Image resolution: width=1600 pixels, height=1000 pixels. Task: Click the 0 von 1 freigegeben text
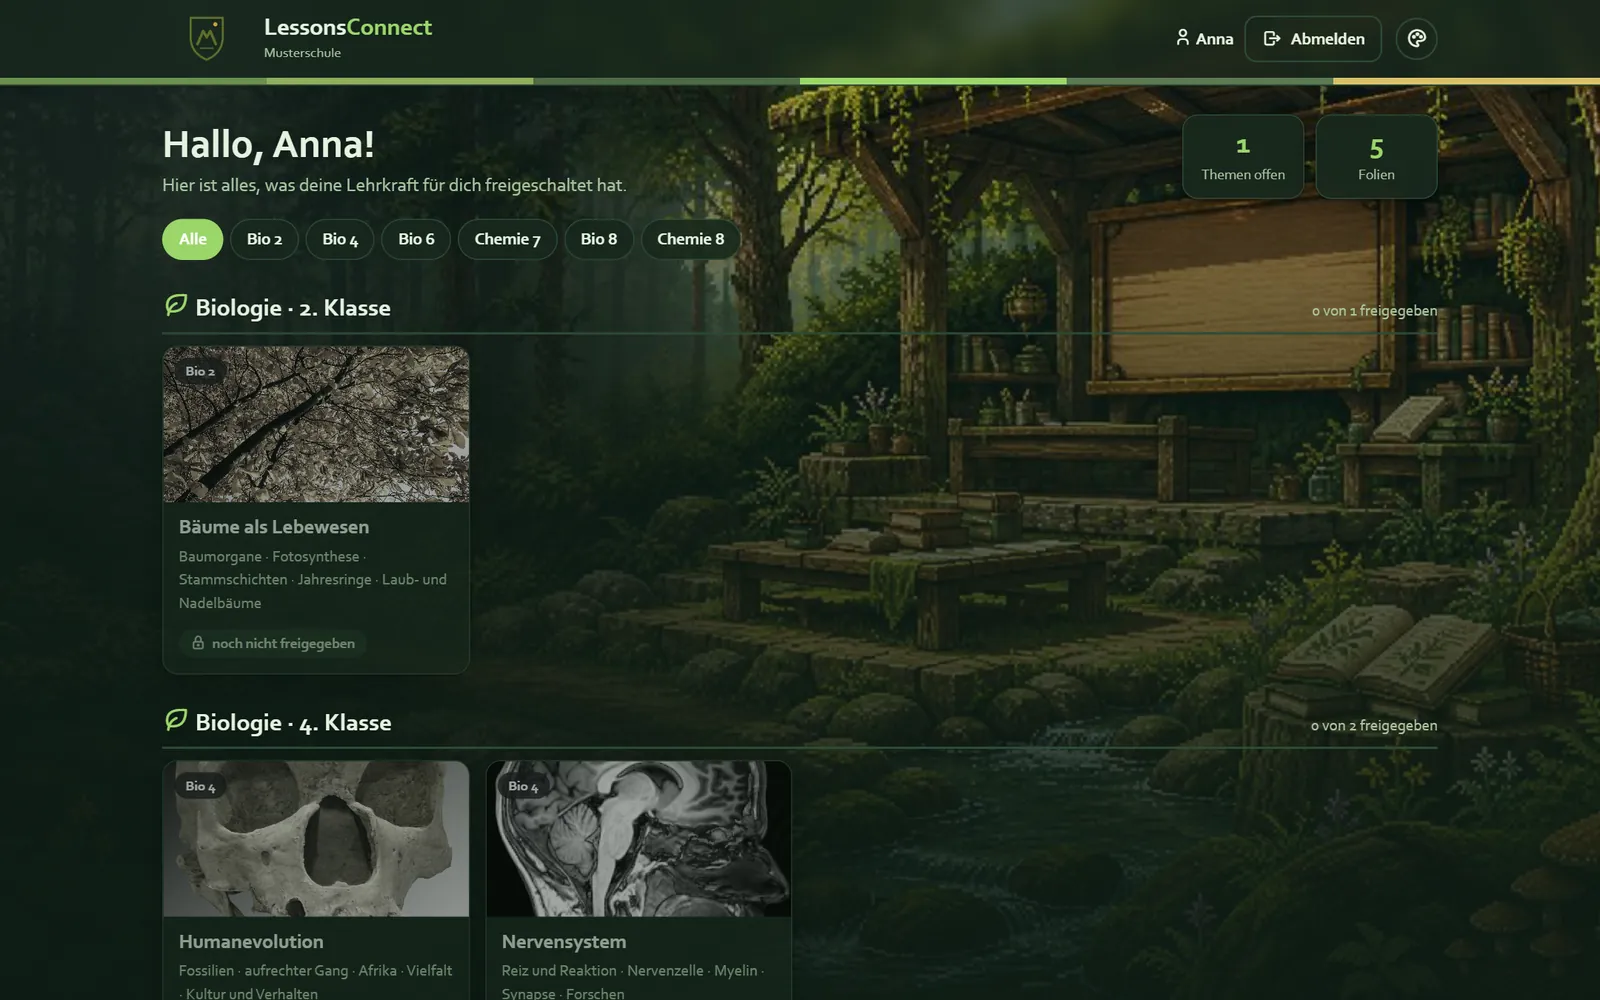point(1374,311)
